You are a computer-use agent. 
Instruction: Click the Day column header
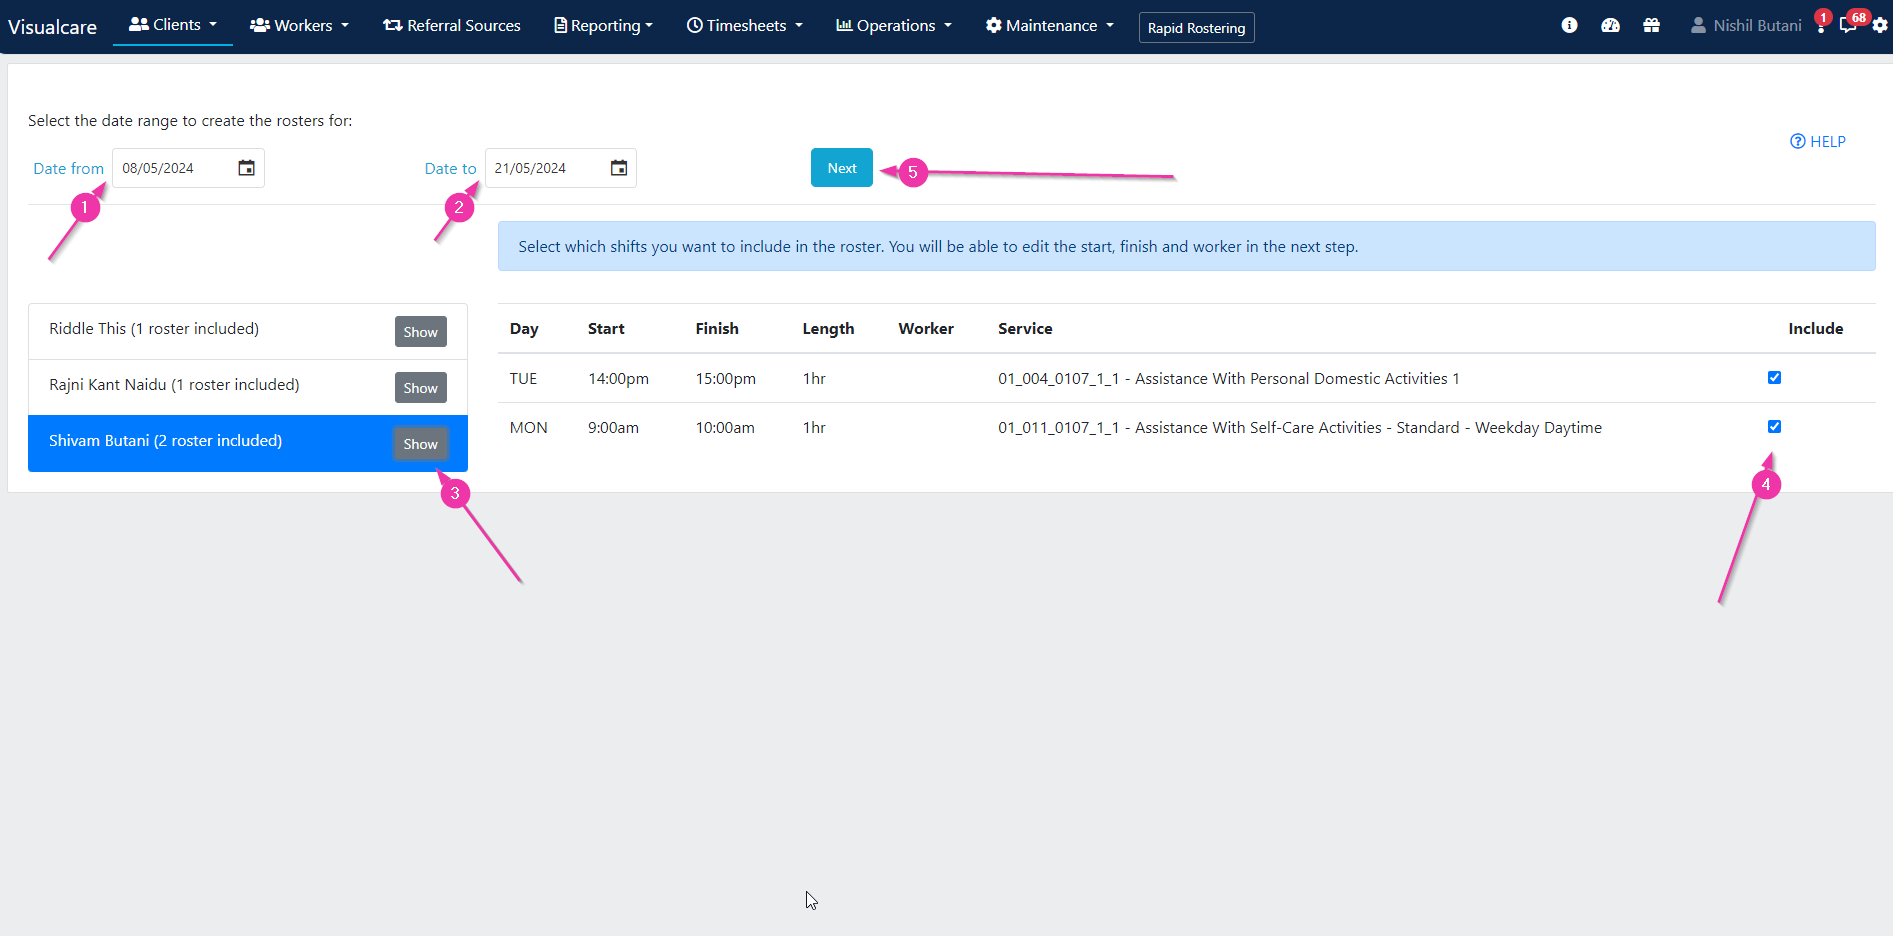524,328
